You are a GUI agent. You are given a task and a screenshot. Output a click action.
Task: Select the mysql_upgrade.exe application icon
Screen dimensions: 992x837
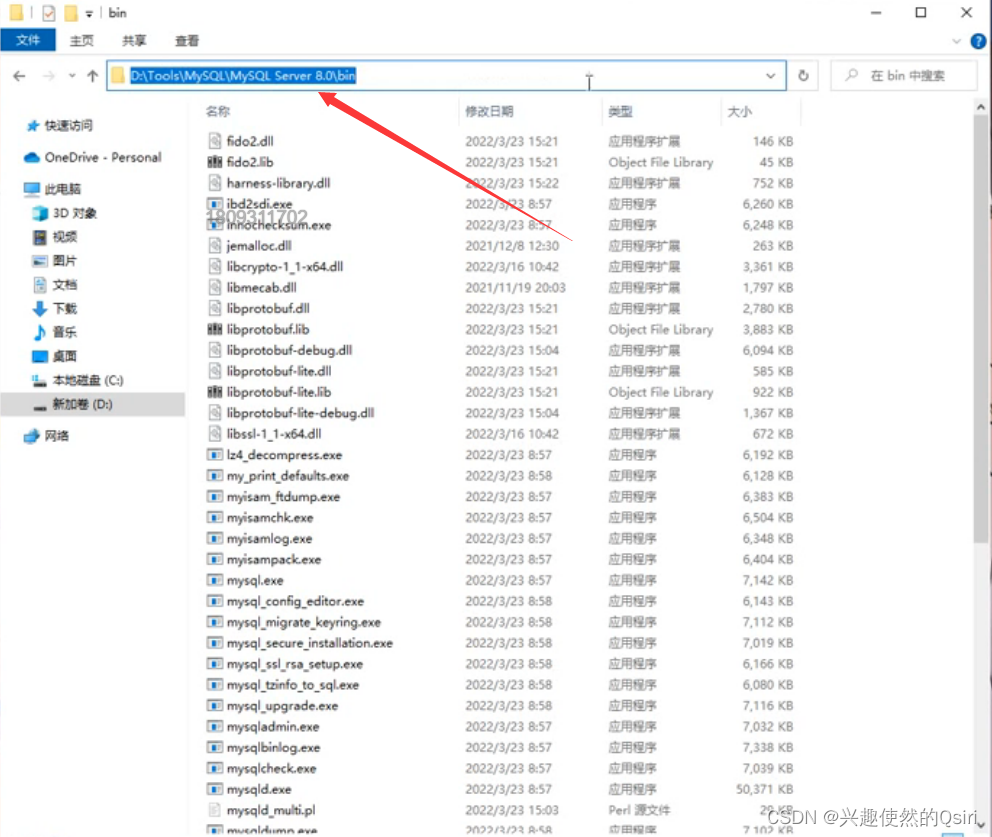coord(215,705)
